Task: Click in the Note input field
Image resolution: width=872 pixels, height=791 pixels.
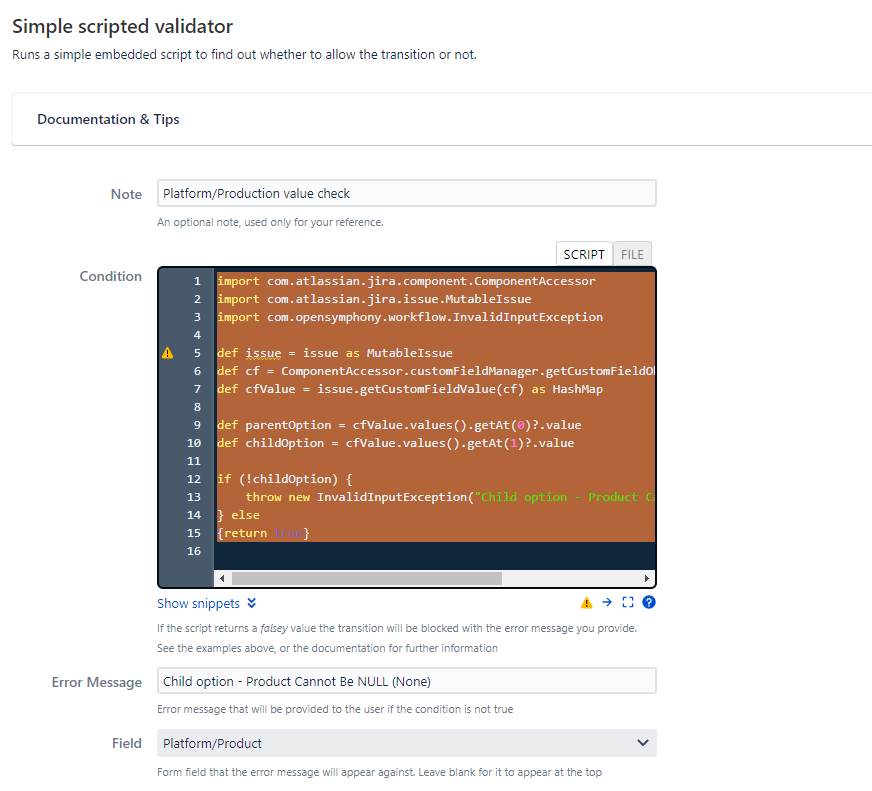Action: click(407, 194)
